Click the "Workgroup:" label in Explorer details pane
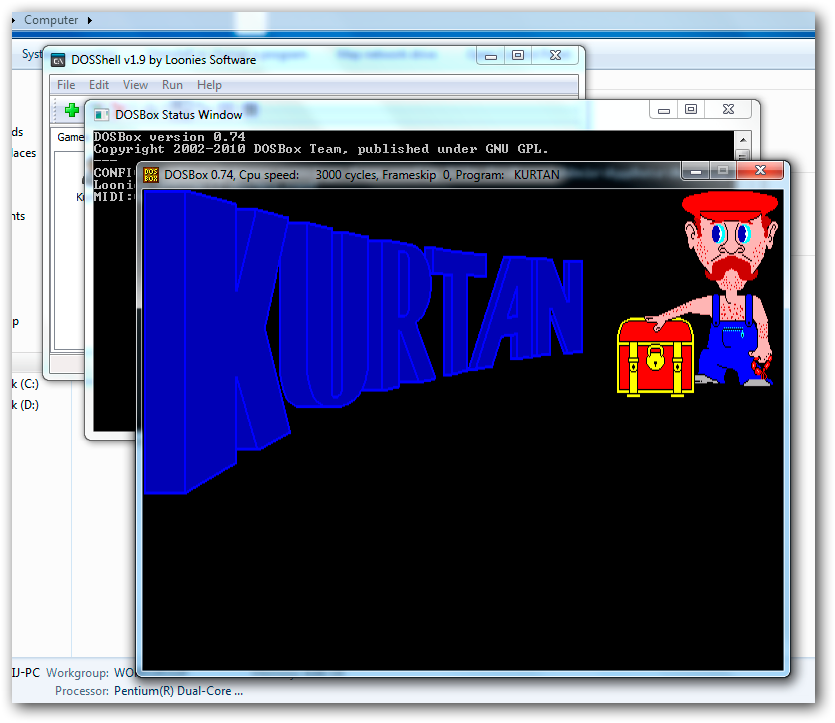835x723 pixels. [x=78, y=673]
